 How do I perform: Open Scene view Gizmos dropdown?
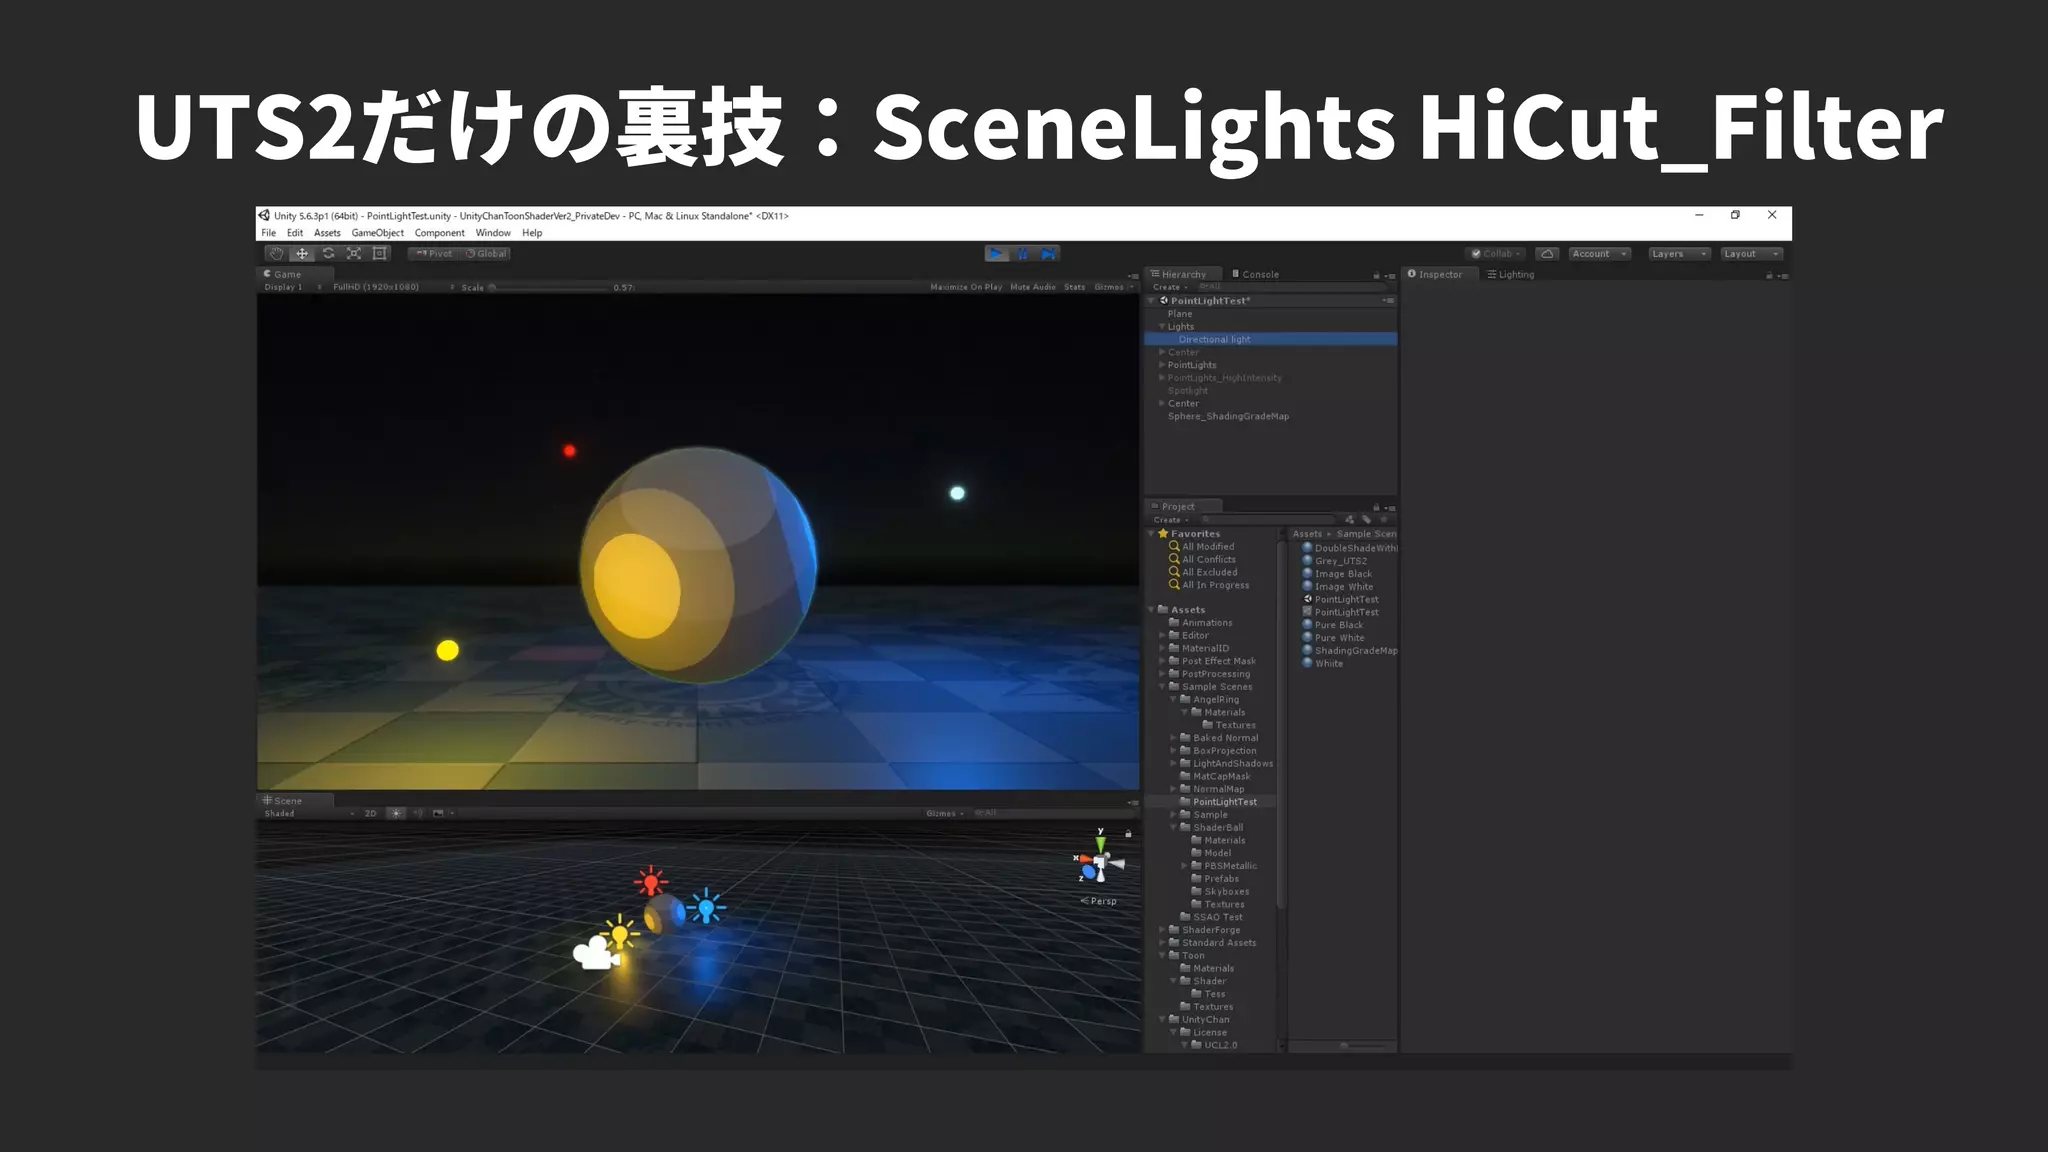(945, 813)
